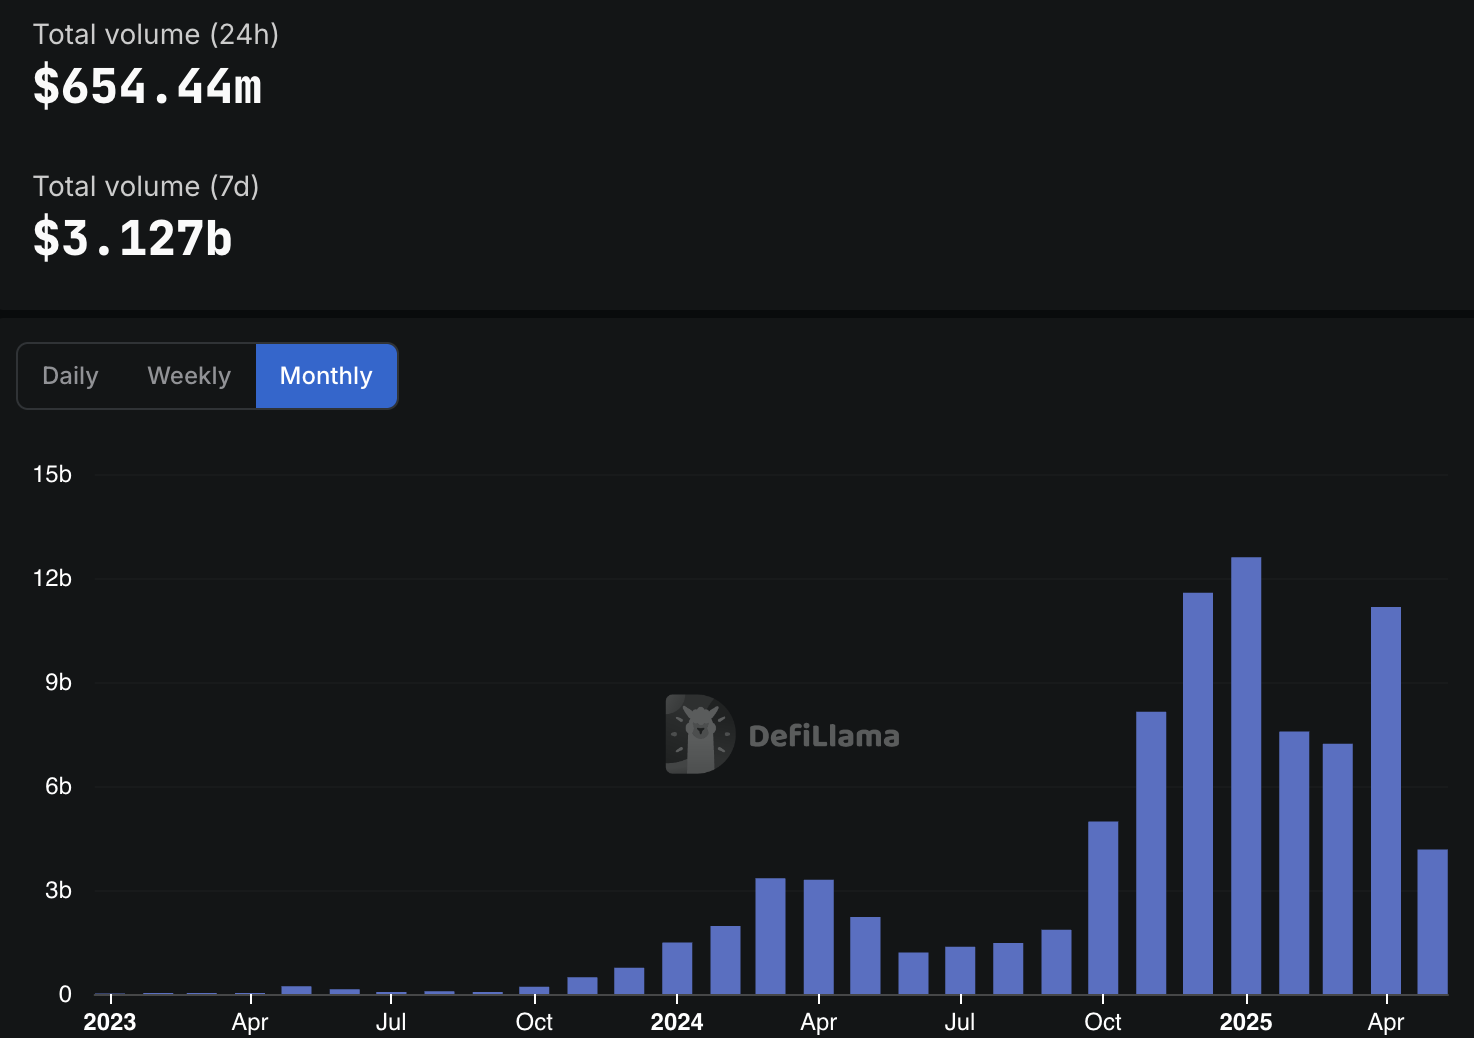
Task: Click the $3.127b 7d volume value
Action: (133, 238)
